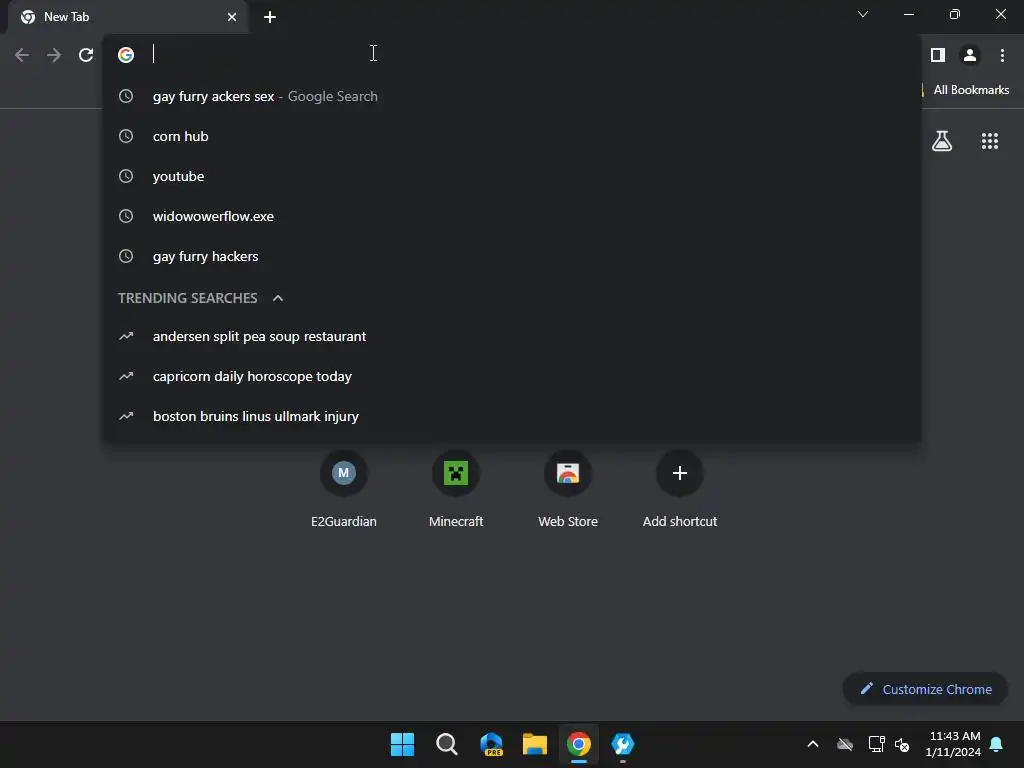
Task: Open the Chrome Labs flask icon
Action: (x=942, y=141)
